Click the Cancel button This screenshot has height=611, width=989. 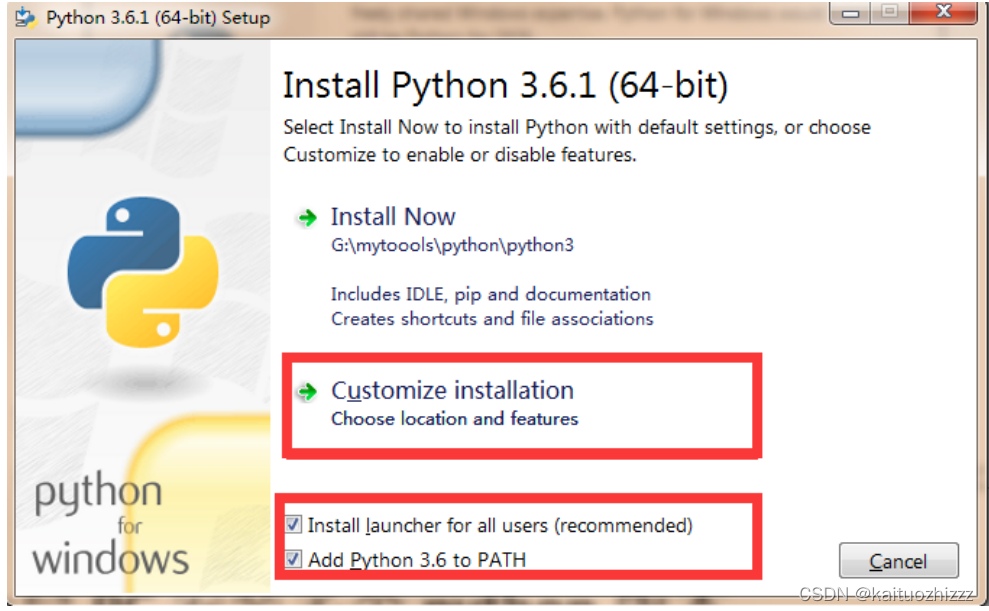click(x=898, y=561)
